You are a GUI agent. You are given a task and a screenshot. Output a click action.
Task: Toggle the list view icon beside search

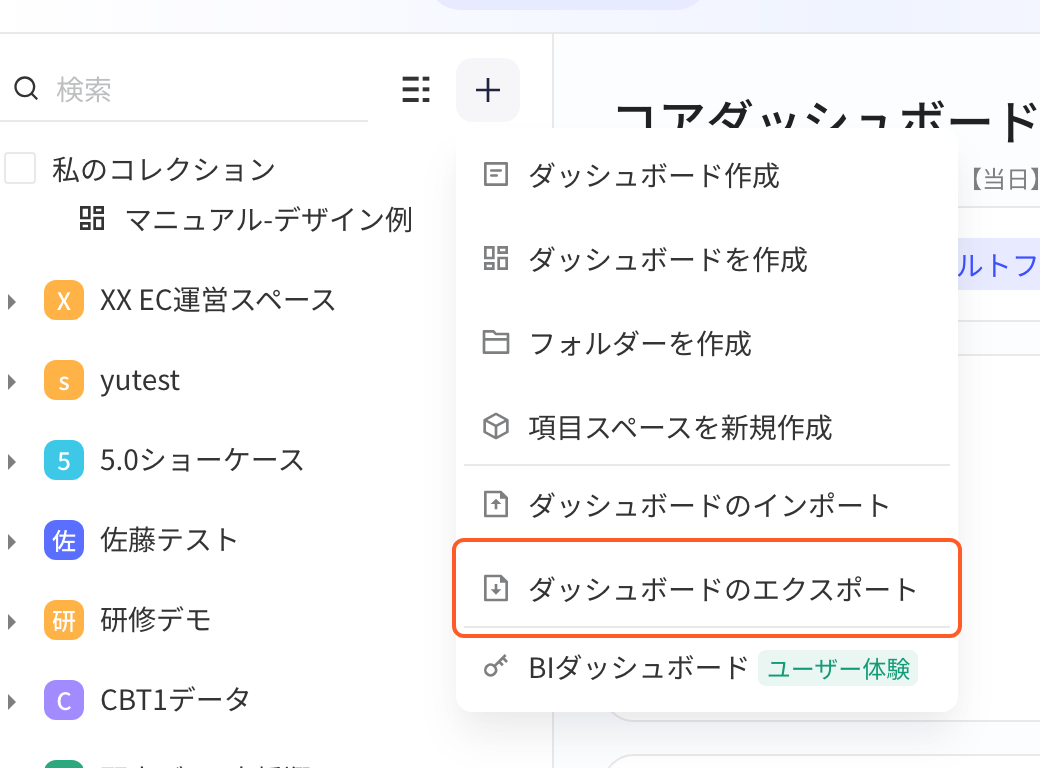[416, 89]
